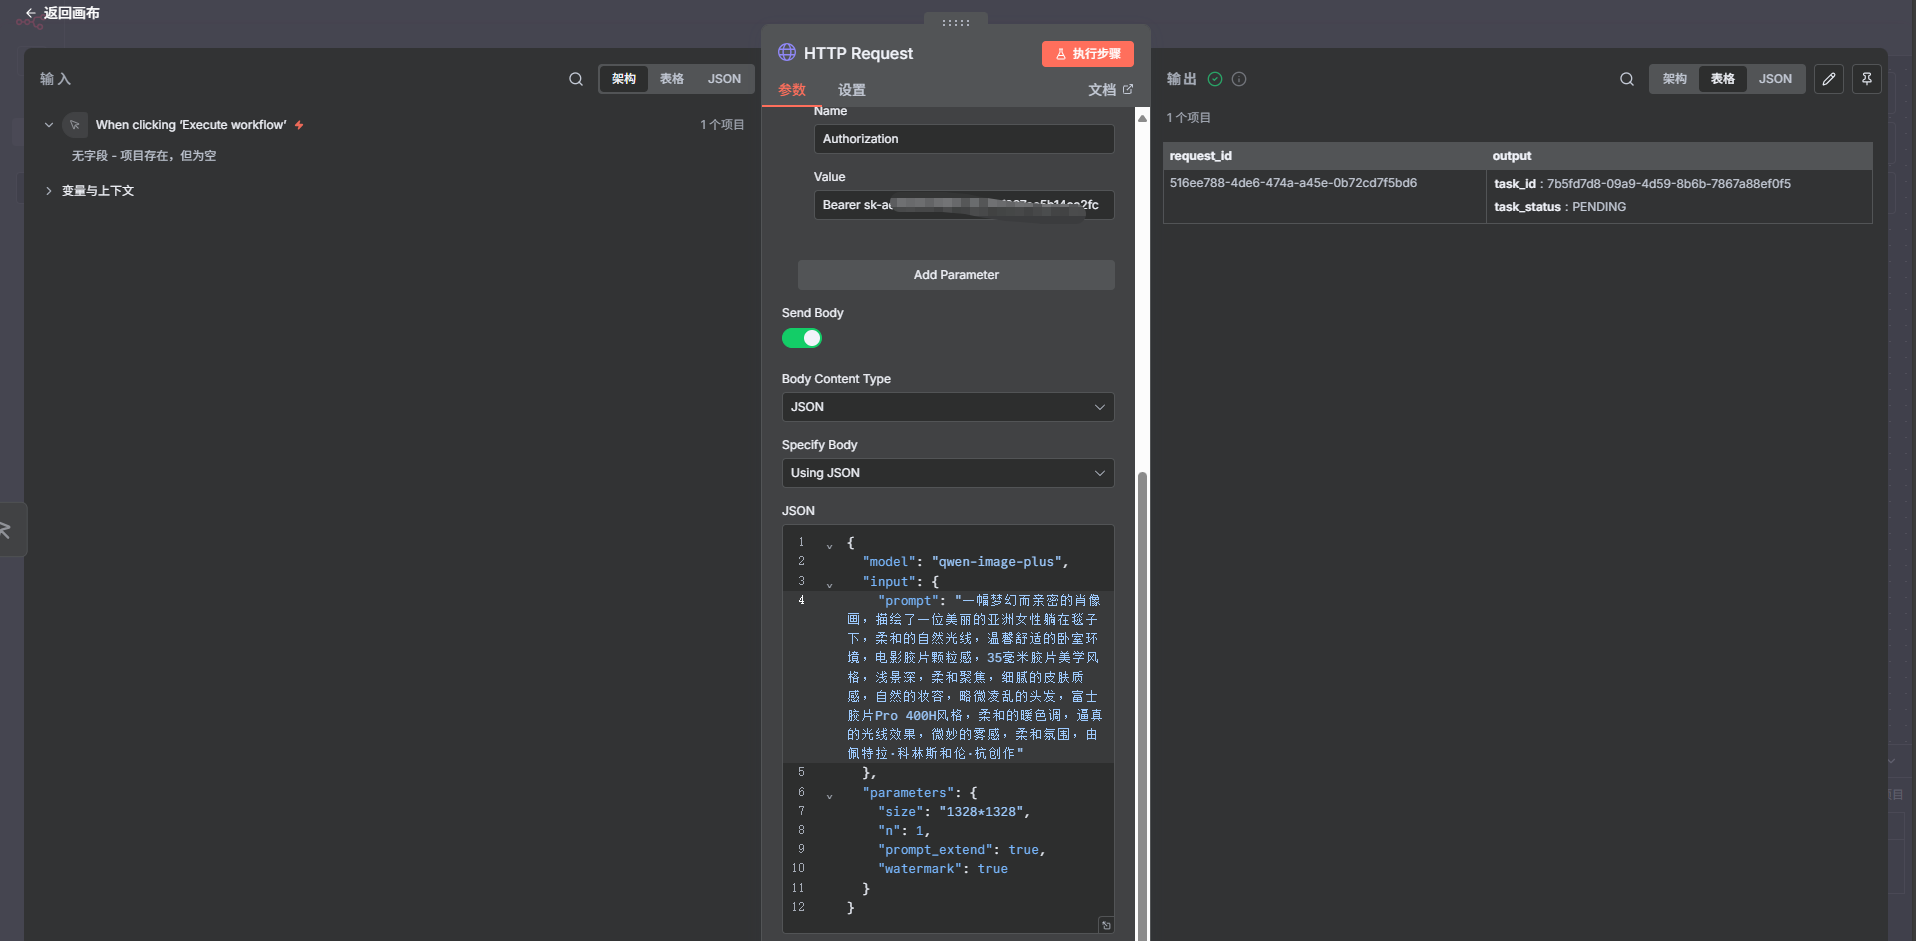Click the trigger node cursor icon

coord(75,125)
